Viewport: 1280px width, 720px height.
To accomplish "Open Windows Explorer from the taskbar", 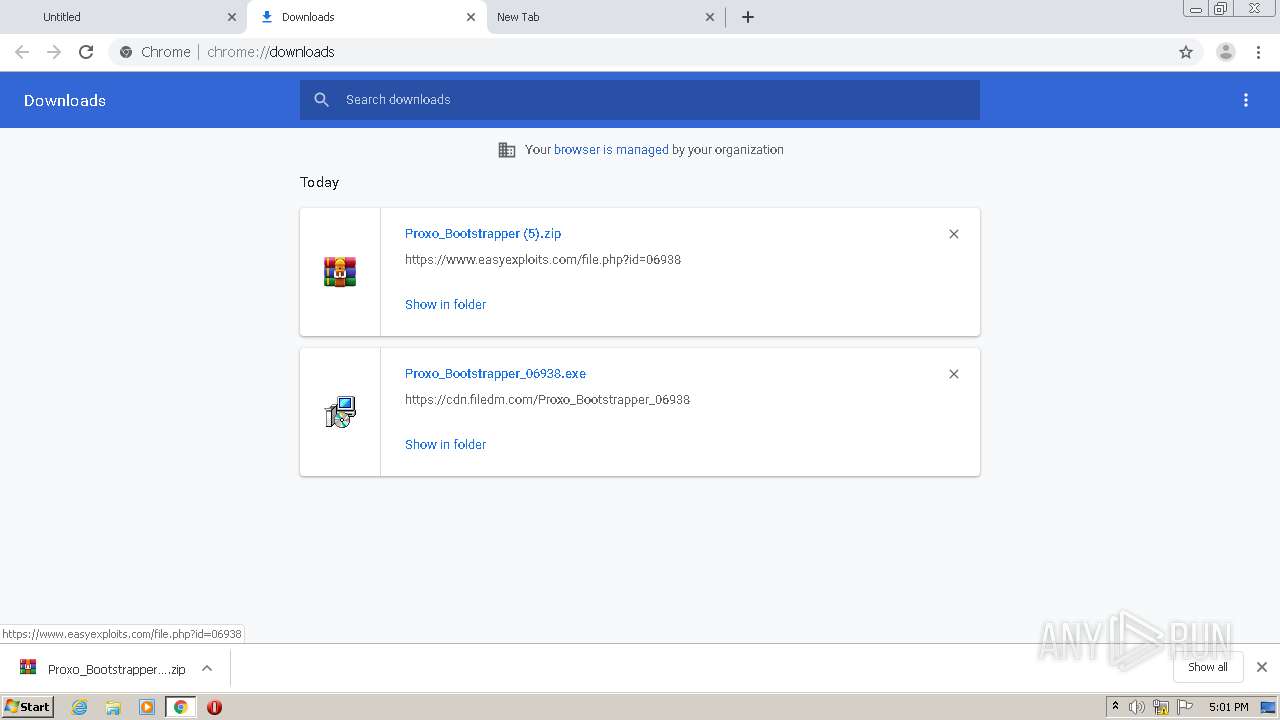I will (113, 707).
